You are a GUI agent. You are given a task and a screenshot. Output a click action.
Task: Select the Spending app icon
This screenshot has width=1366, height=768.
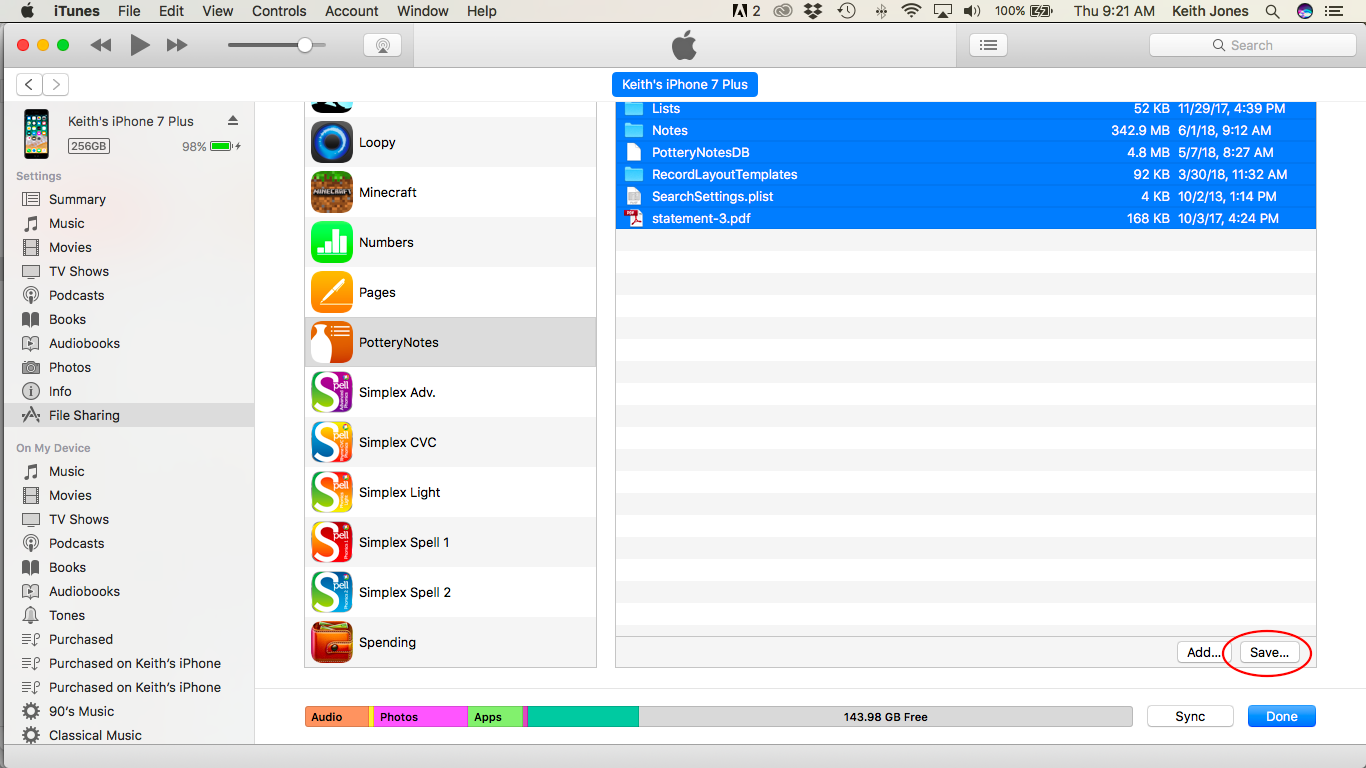(x=332, y=642)
